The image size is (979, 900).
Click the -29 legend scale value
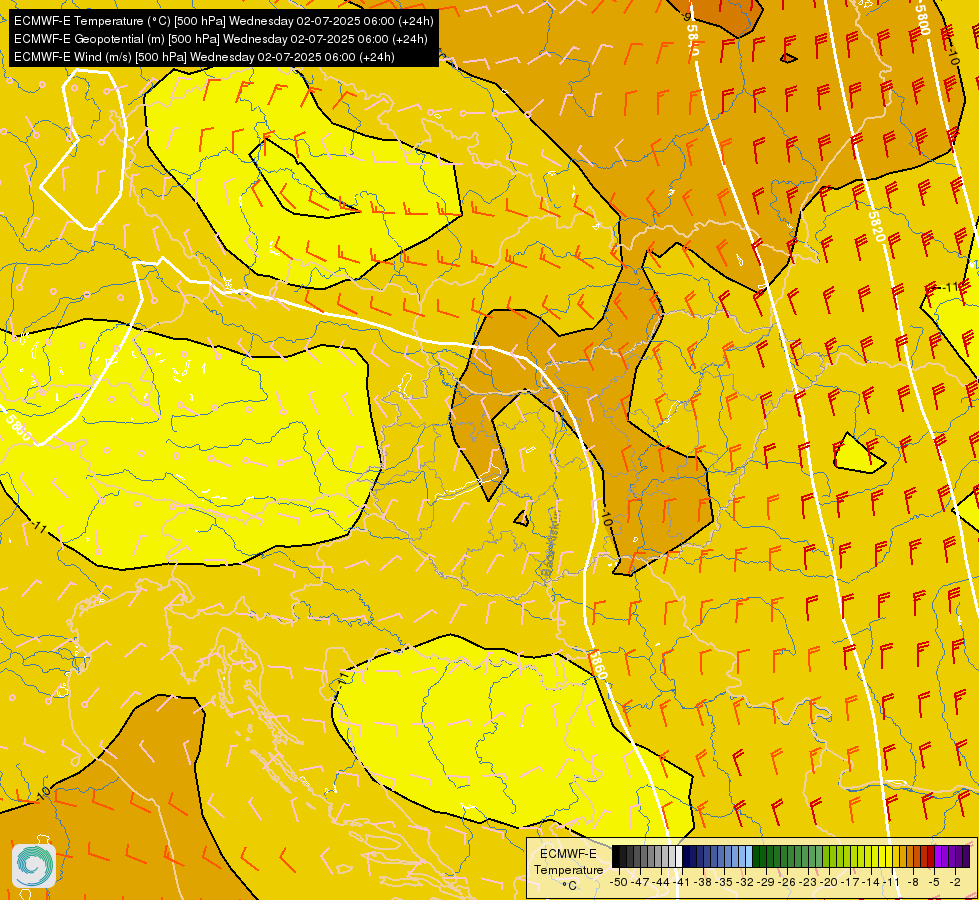766,882
